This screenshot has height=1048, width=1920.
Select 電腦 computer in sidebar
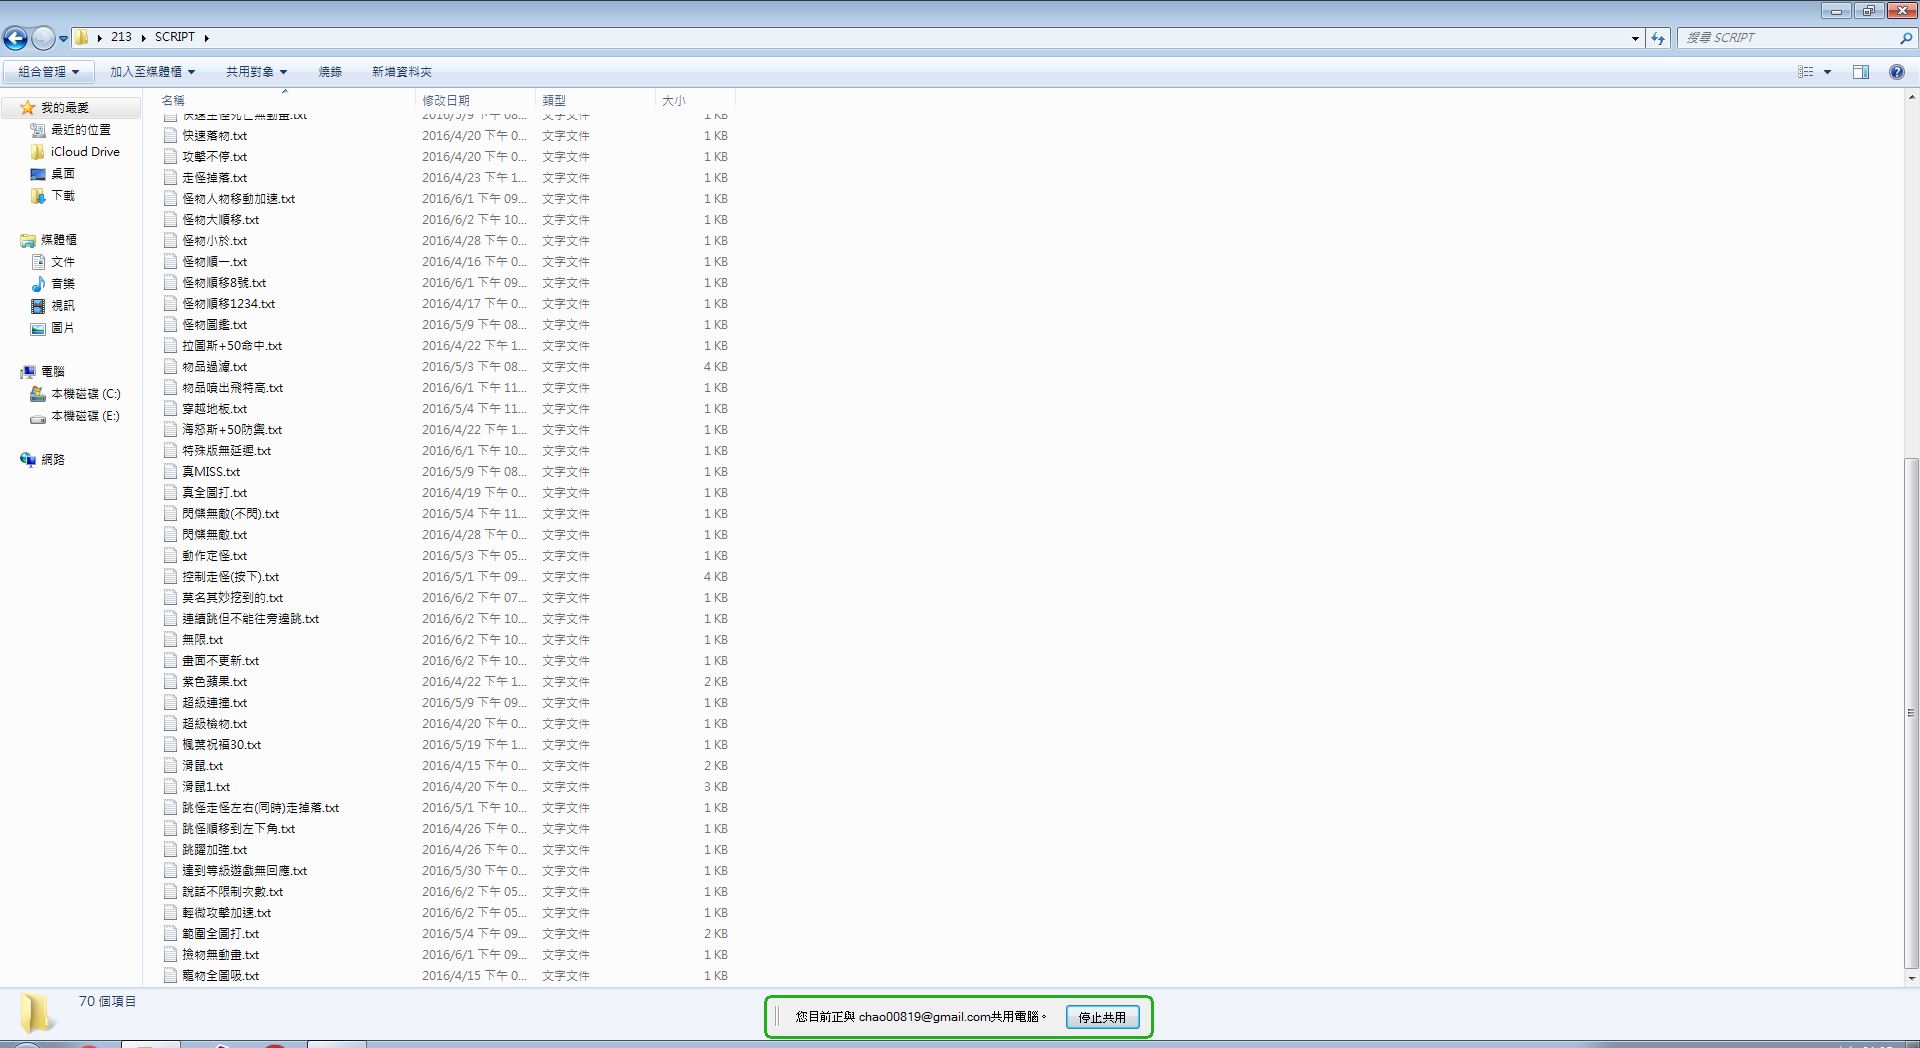[42, 372]
